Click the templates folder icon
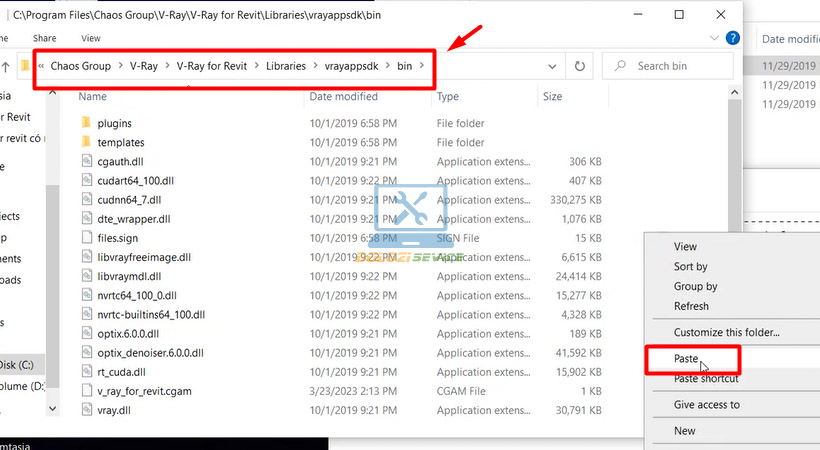The height and width of the screenshot is (450, 820). [x=87, y=142]
